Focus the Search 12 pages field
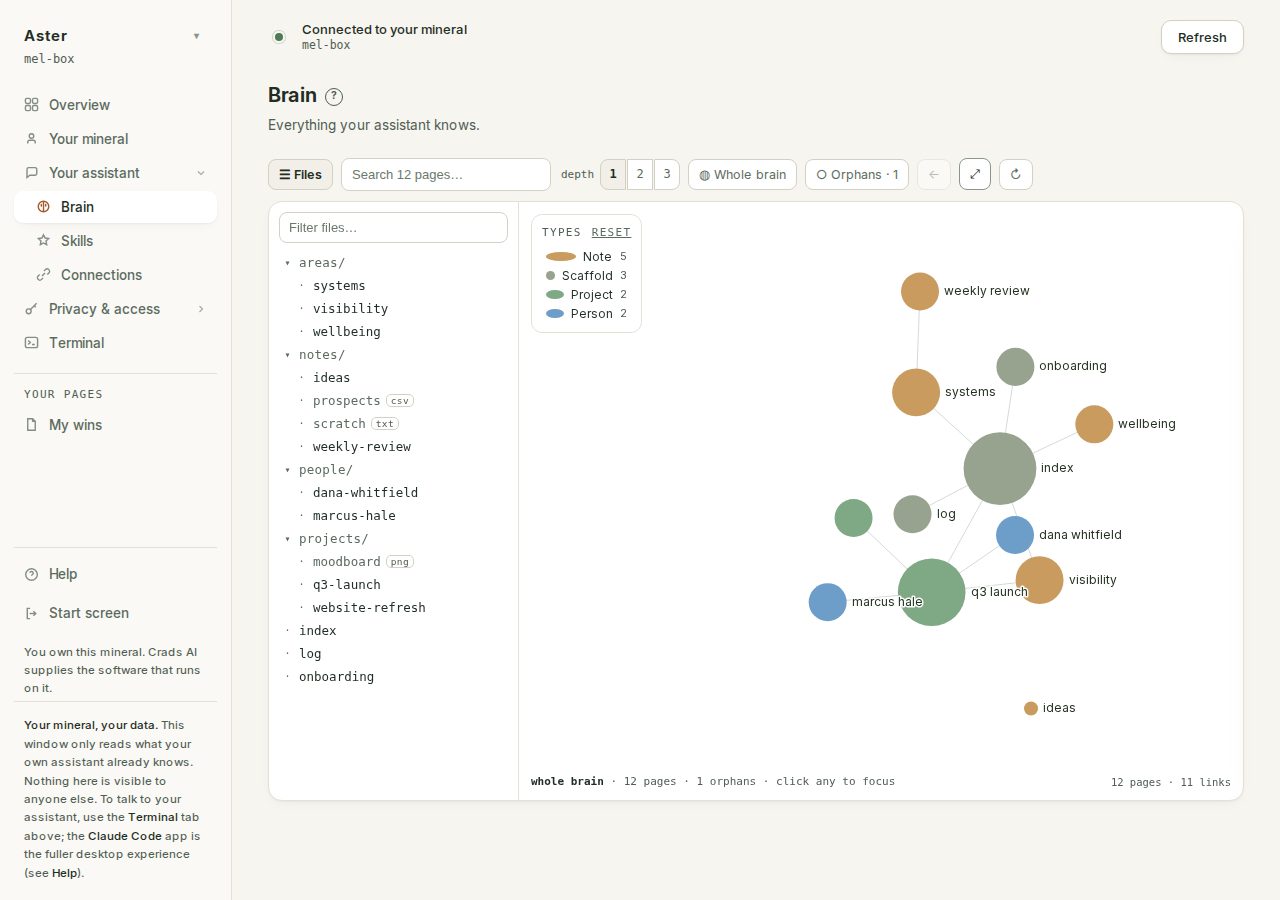 (446, 174)
